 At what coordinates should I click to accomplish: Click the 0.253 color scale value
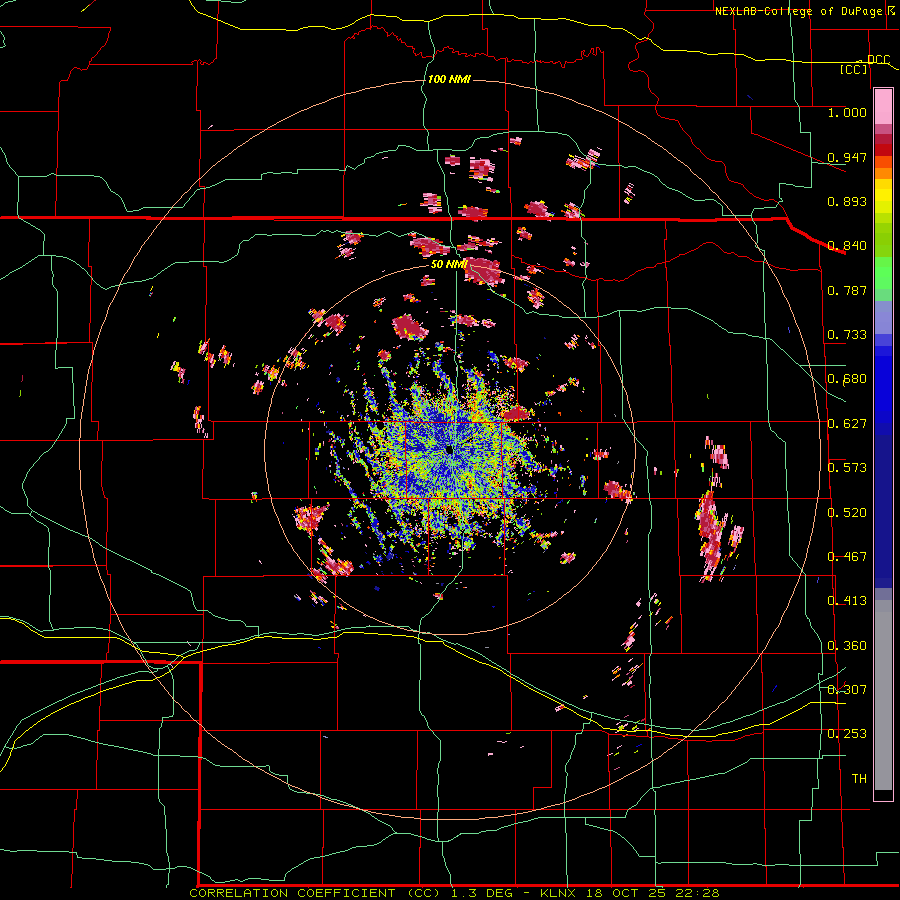pos(847,734)
